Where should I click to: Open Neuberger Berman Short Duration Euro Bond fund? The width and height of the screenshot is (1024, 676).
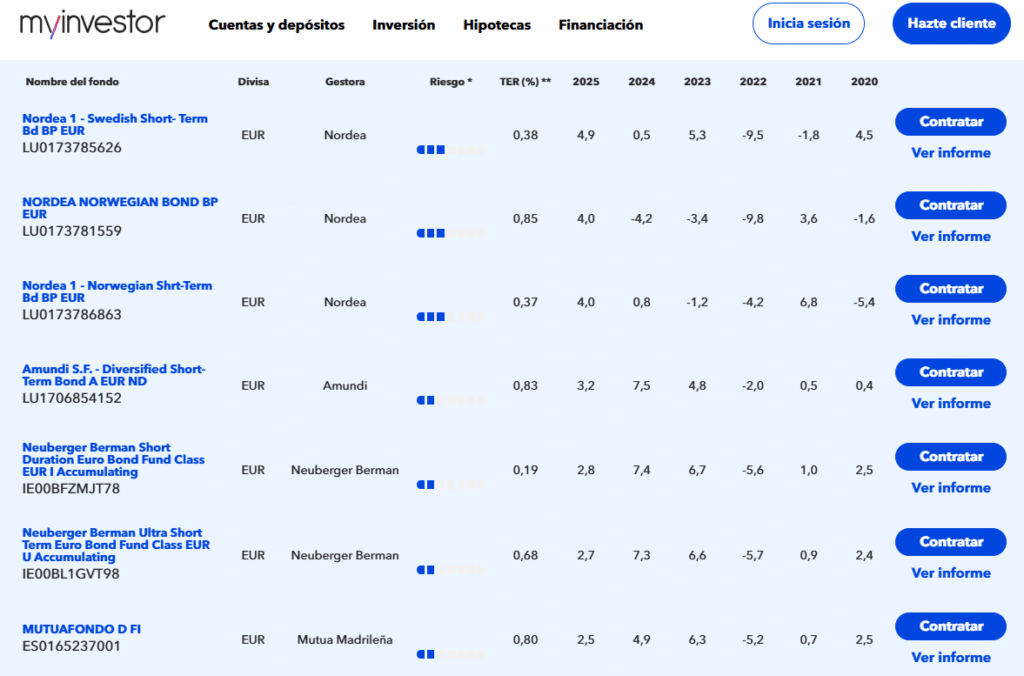[114, 459]
